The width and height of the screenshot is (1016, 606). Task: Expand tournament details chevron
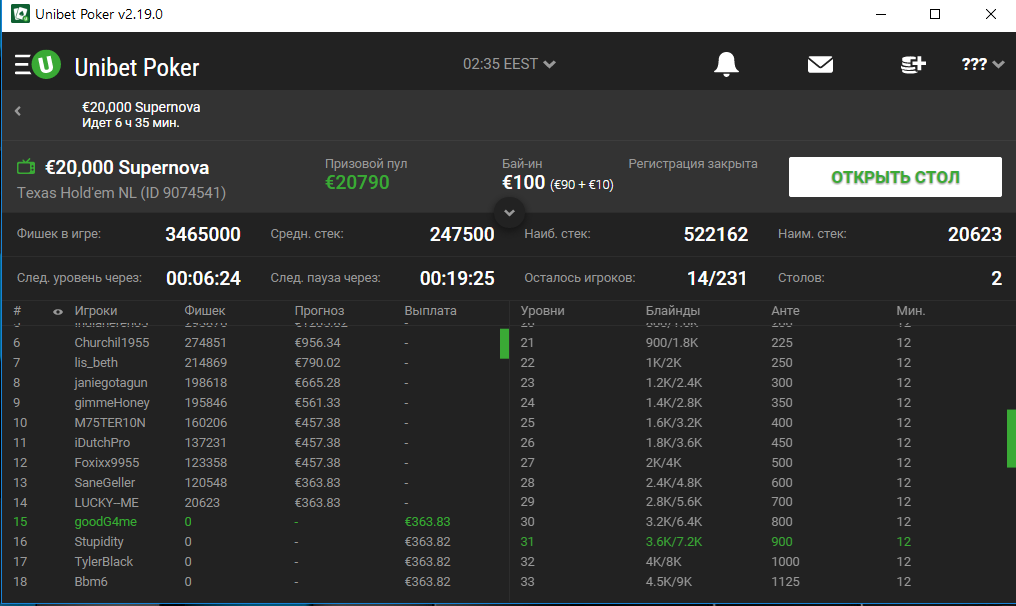pyautogui.click(x=509, y=213)
